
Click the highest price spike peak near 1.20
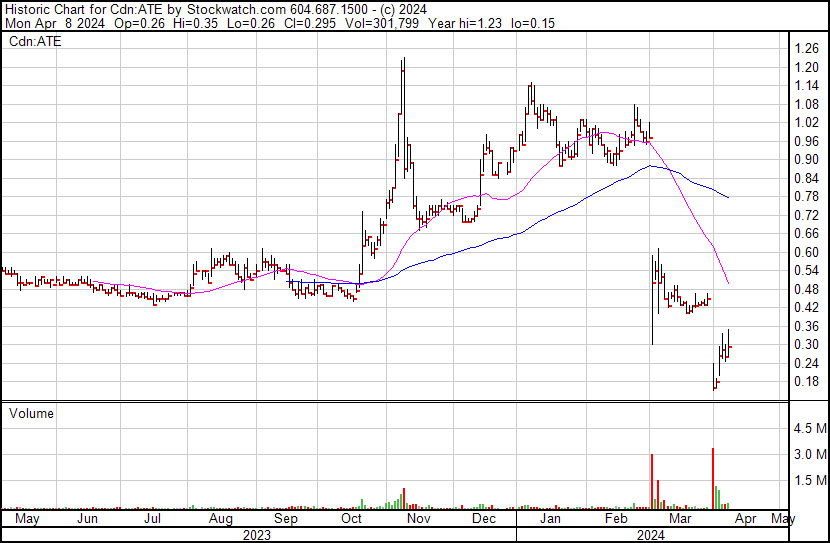[x=403, y=60]
